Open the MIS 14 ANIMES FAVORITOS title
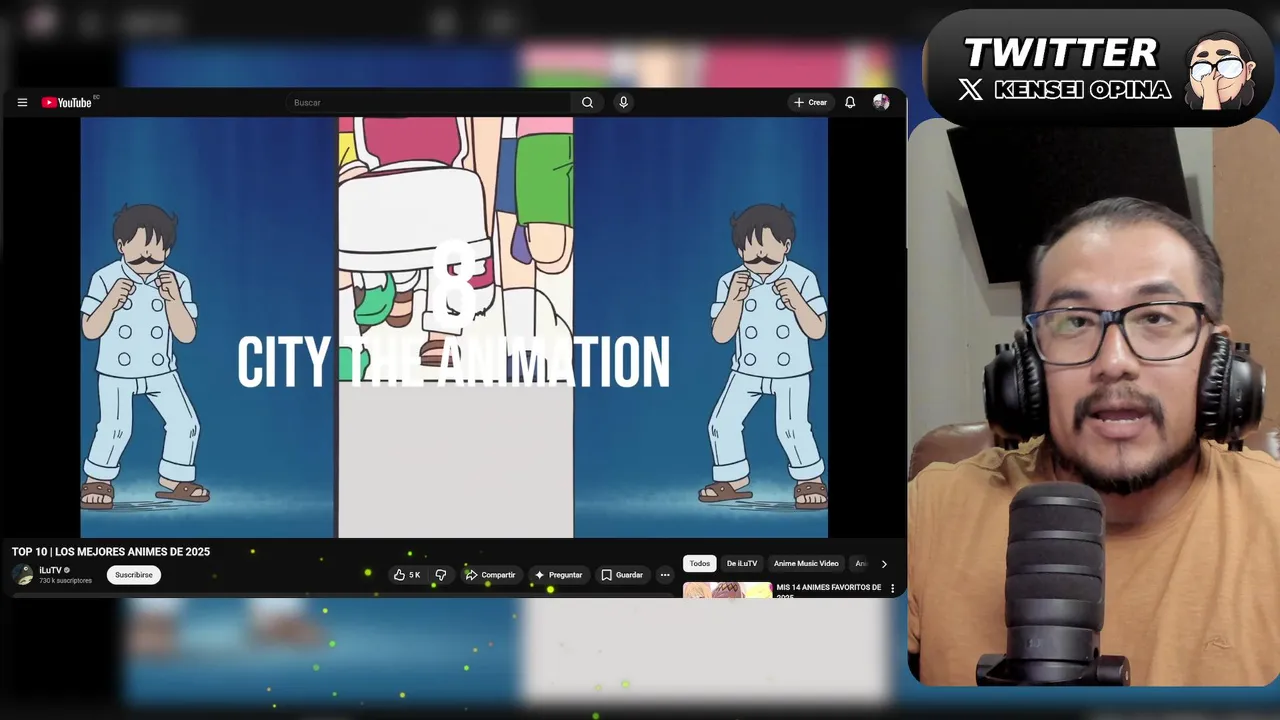This screenshot has height=720, width=1280. (x=829, y=591)
